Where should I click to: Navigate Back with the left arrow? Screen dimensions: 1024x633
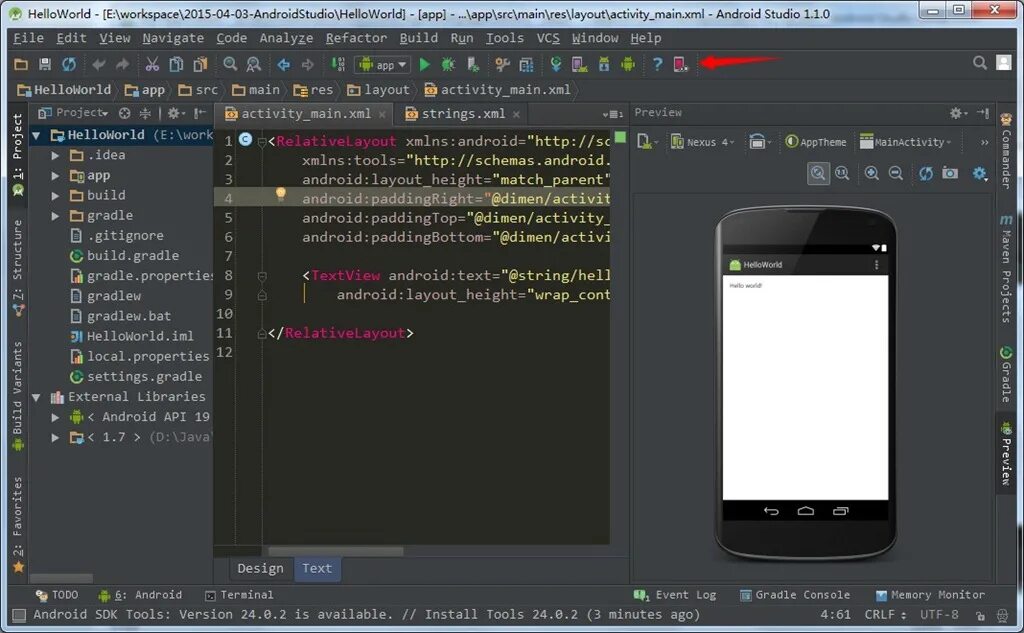283,64
